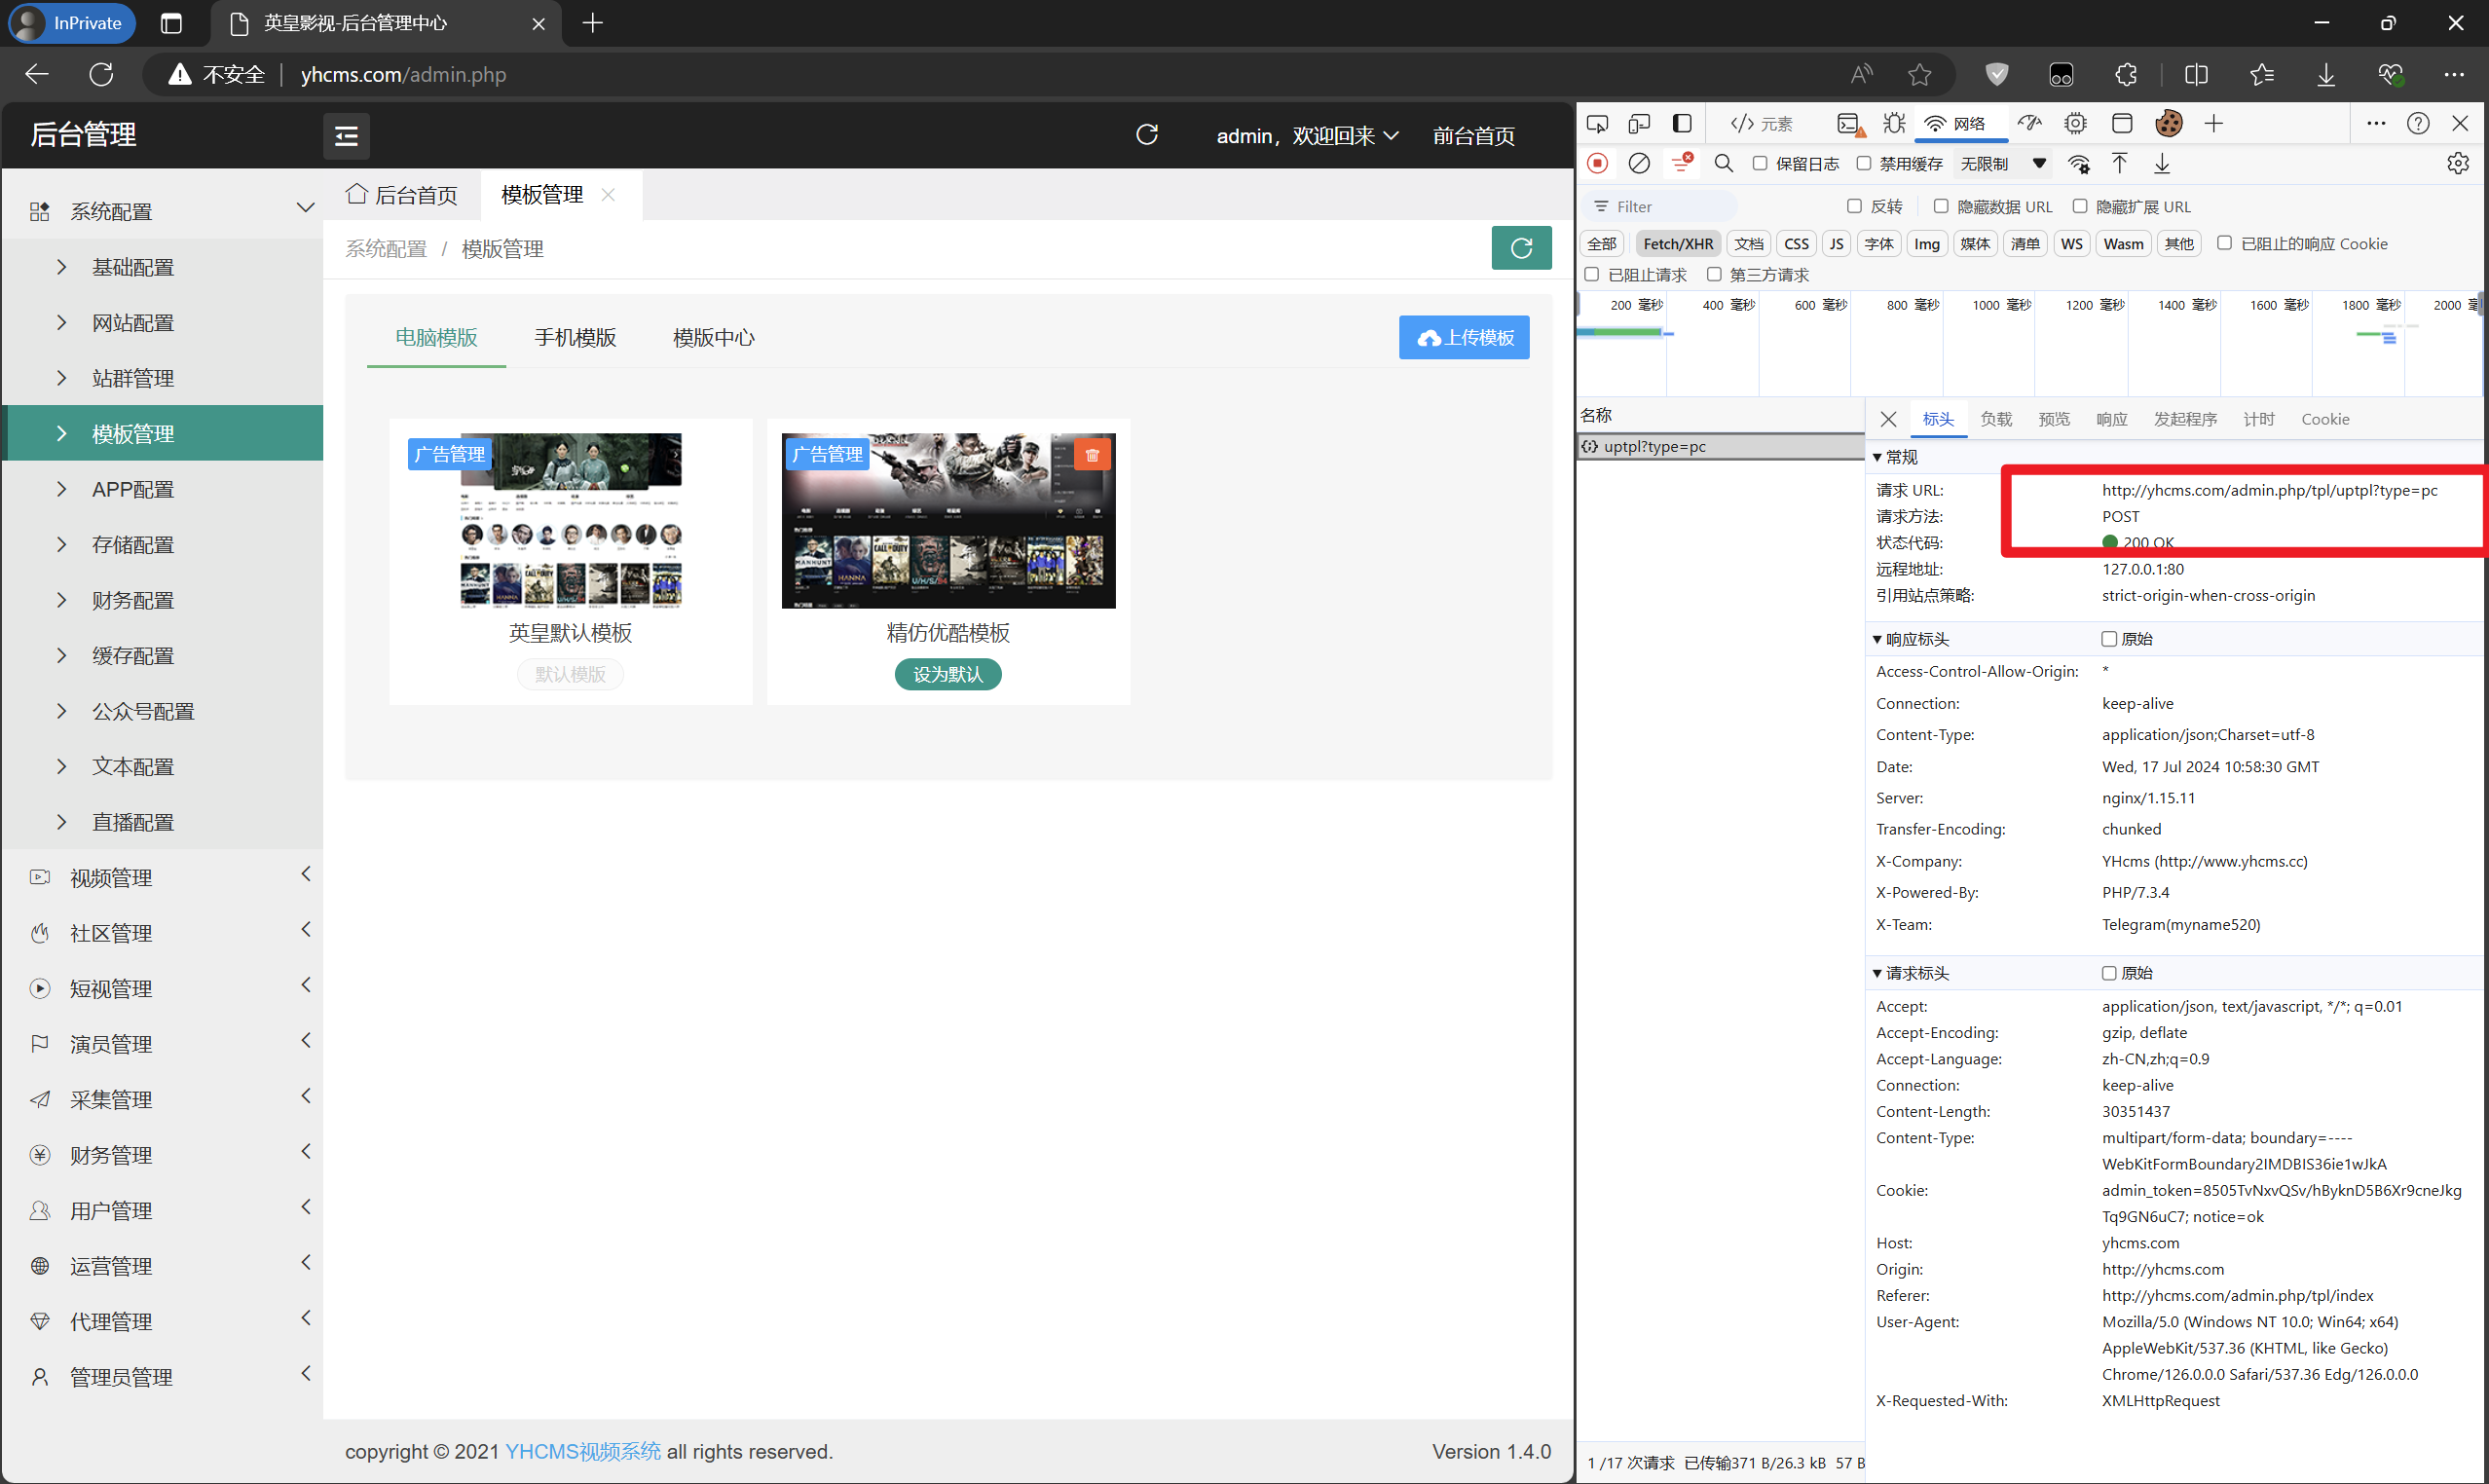Image resolution: width=2489 pixels, height=1484 pixels.
Task: Open the DevTools performance icon
Action: [x=2030, y=124]
